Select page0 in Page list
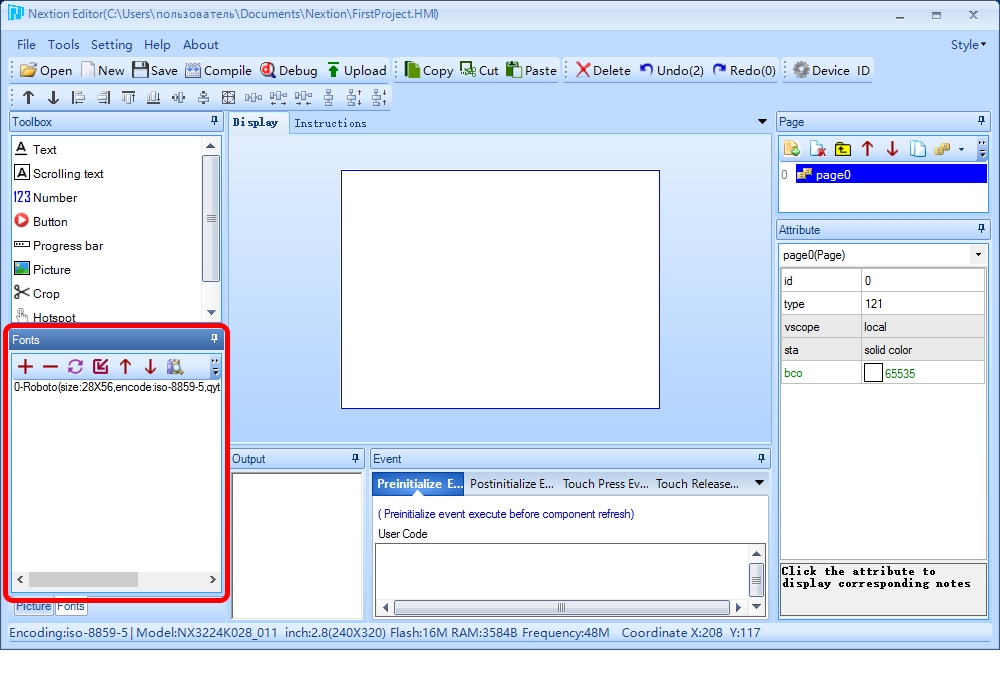The image size is (1000, 685). coord(891,174)
